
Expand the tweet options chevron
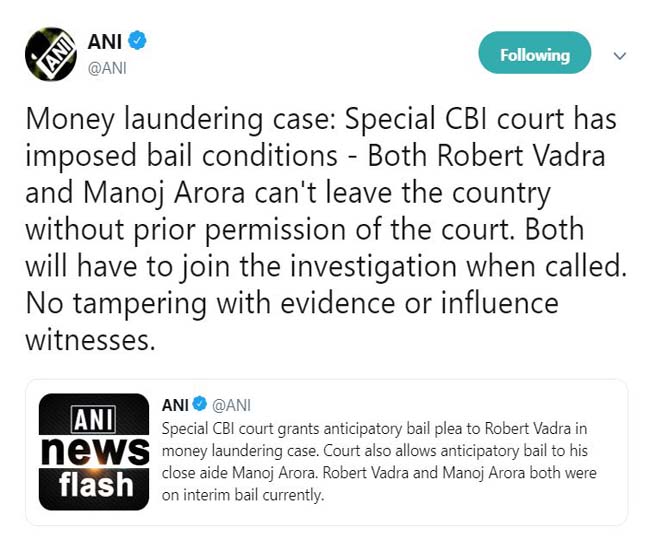tap(620, 56)
